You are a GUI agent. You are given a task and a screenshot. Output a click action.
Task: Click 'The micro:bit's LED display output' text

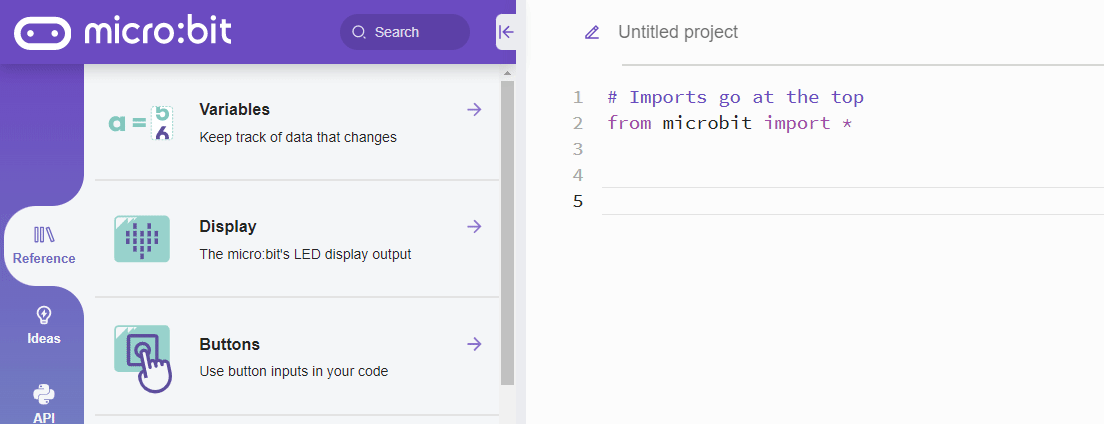pyautogui.click(x=305, y=254)
